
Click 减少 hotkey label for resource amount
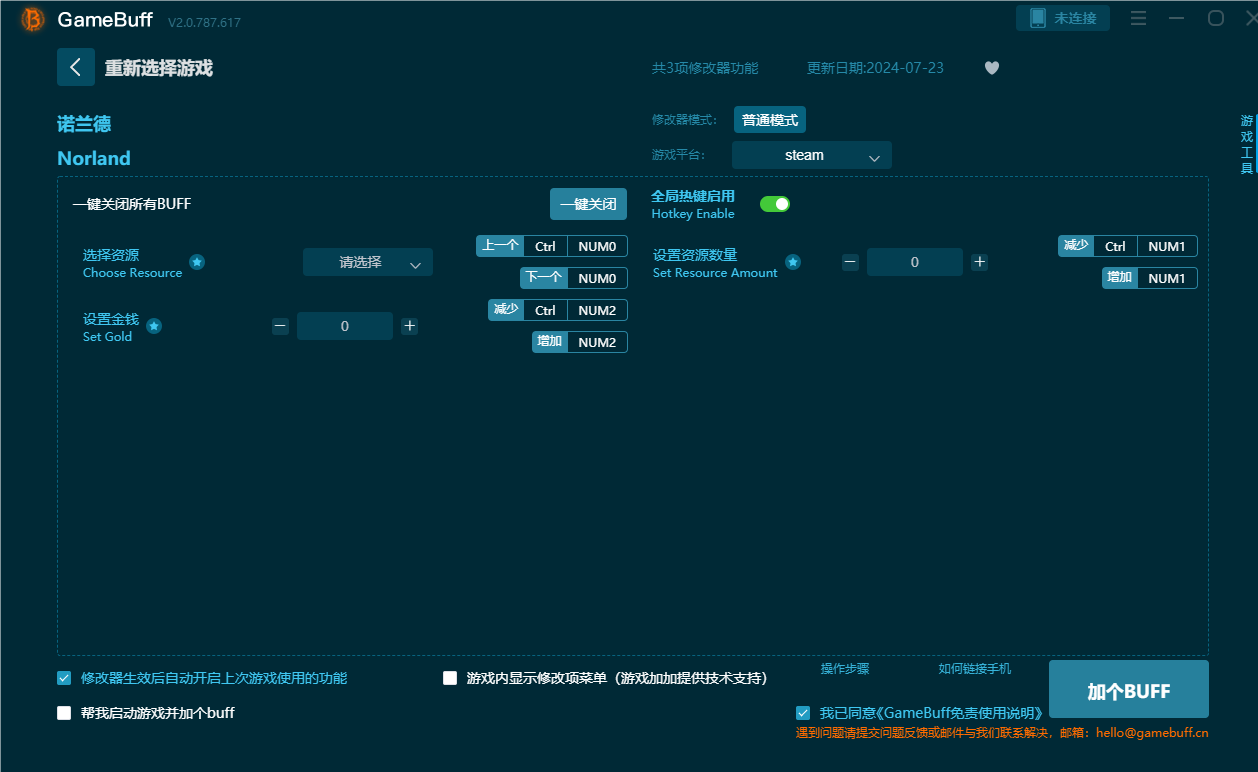[1076, 246]
